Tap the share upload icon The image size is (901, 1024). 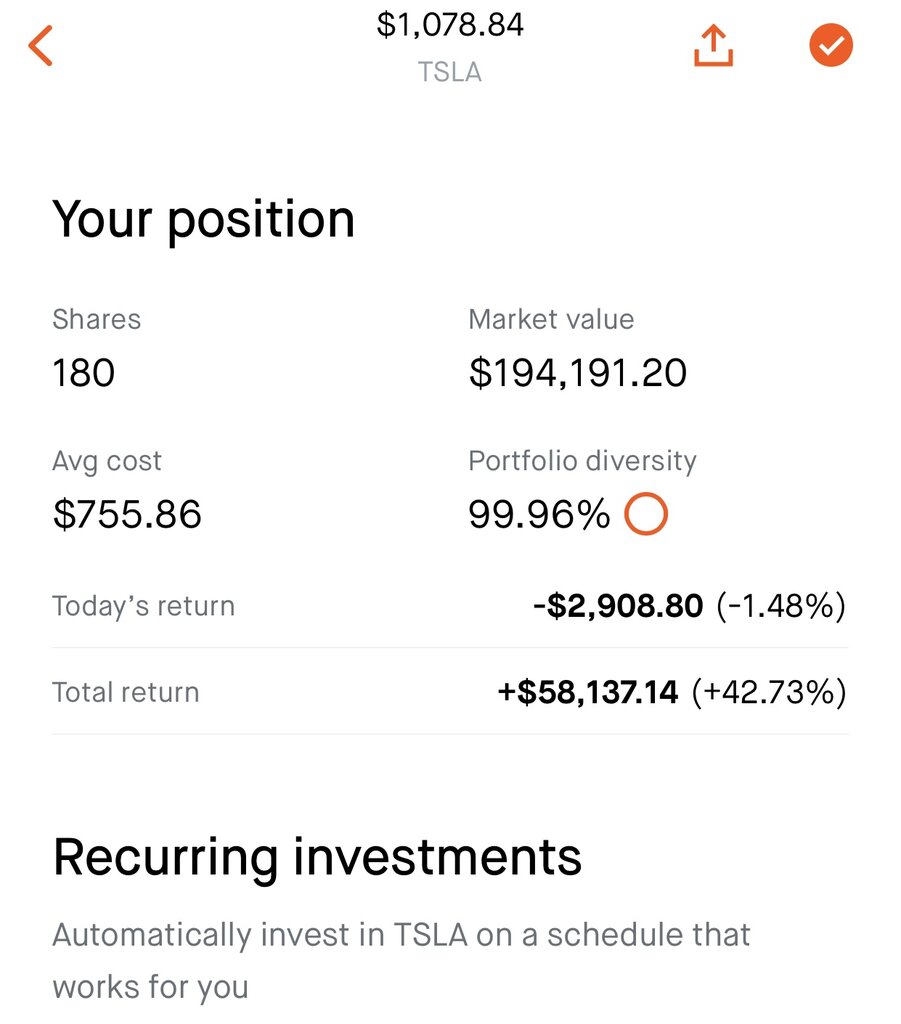(x=713, y=46)
